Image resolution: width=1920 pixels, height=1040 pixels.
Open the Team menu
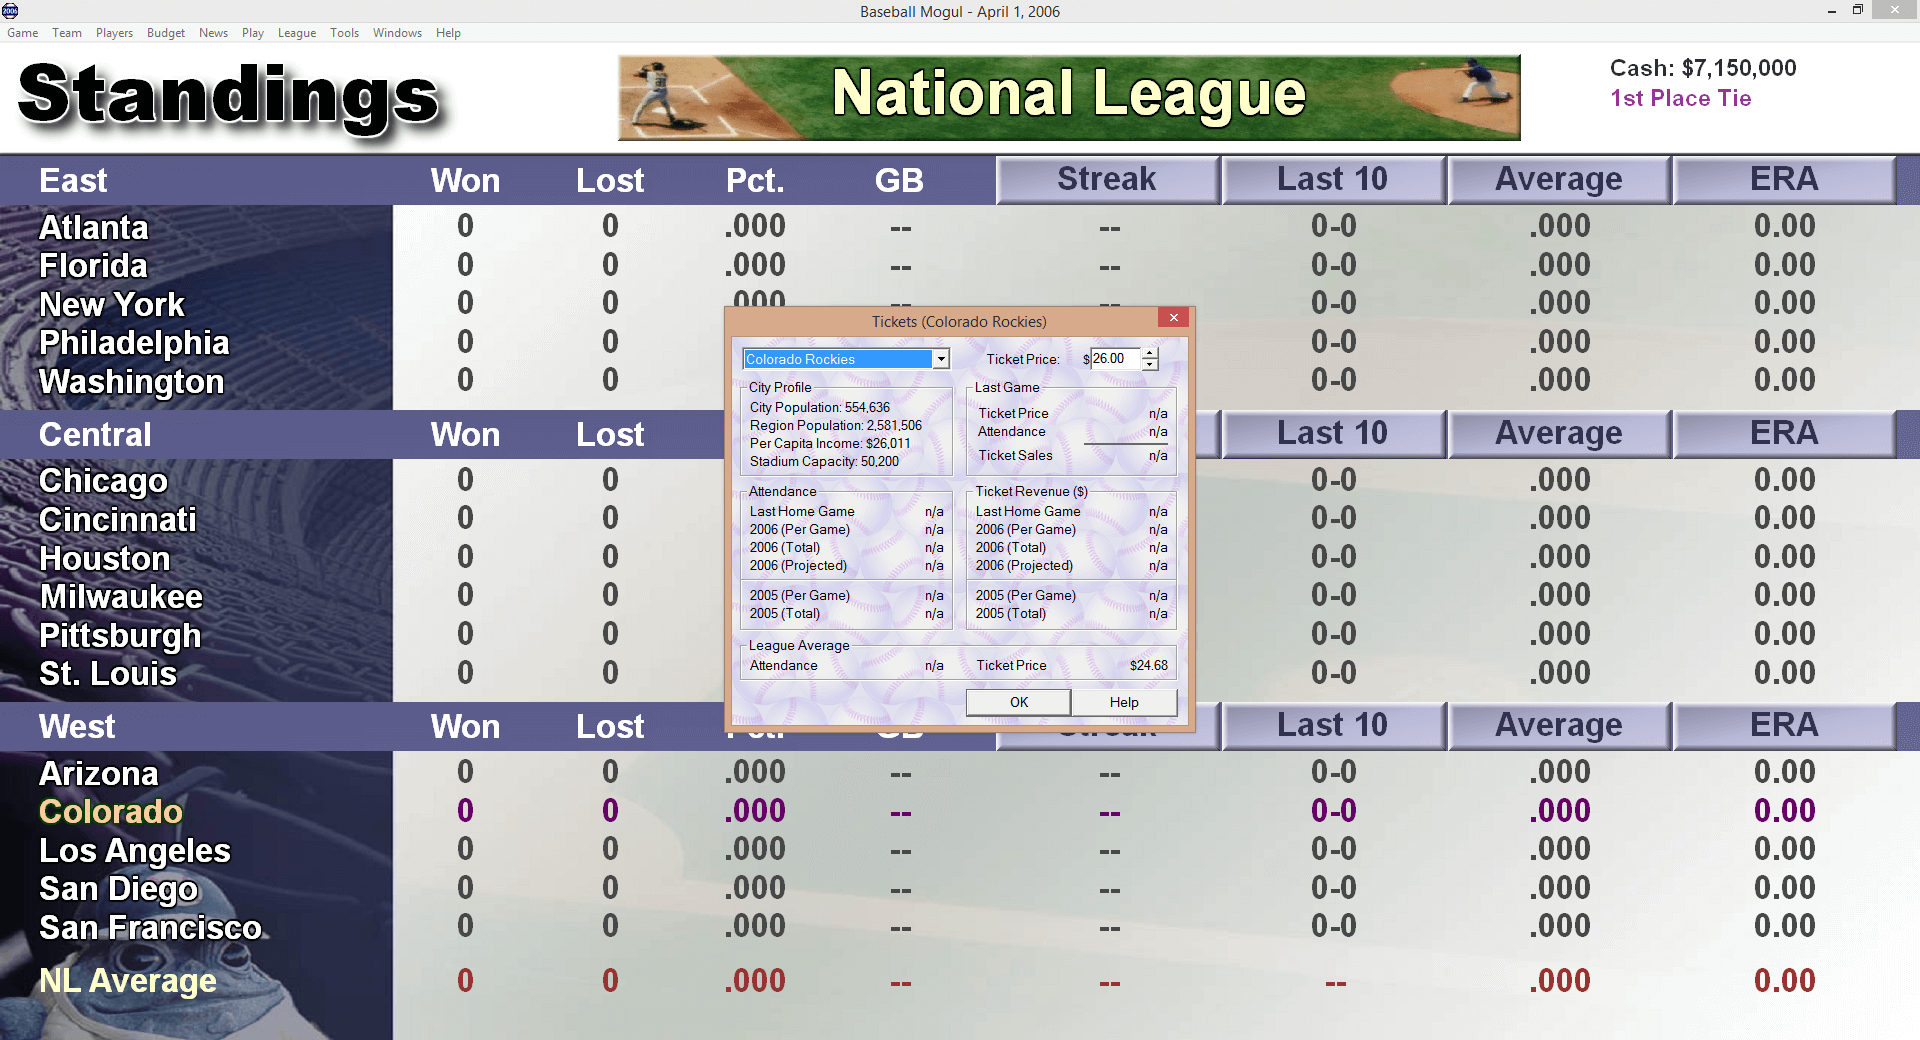point(67,33)
